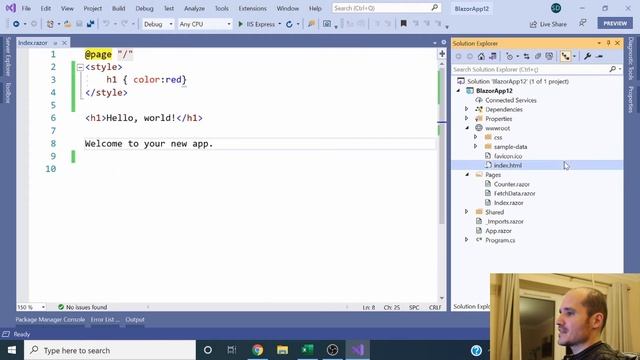640x360 pixels.
Task: Click the Save All toolbar icon
Action: tap(90, 24)
